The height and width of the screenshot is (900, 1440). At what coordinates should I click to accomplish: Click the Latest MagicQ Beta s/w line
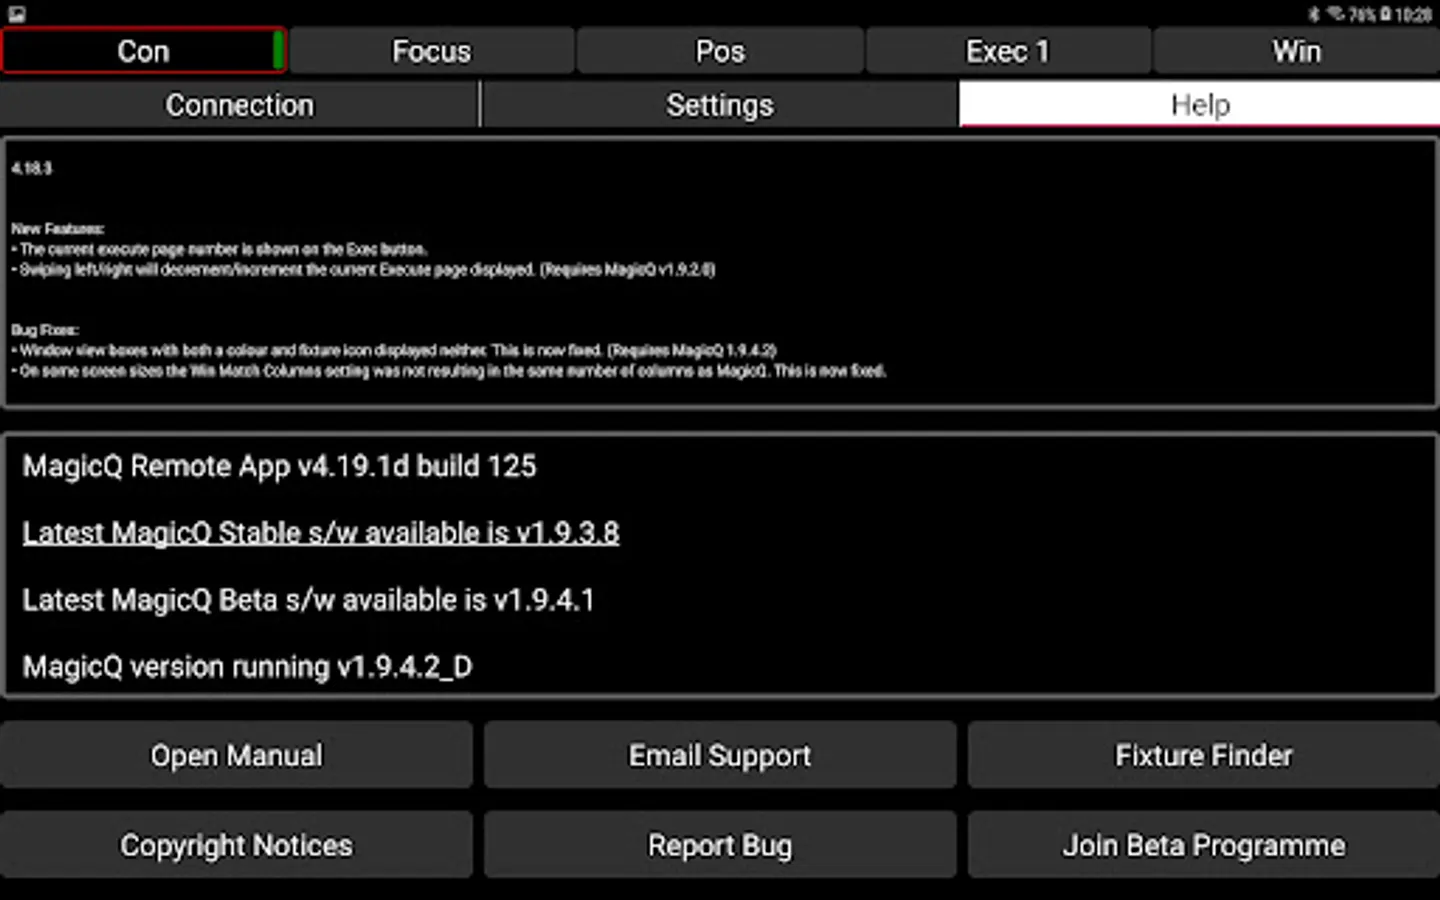tap(308, 600)
